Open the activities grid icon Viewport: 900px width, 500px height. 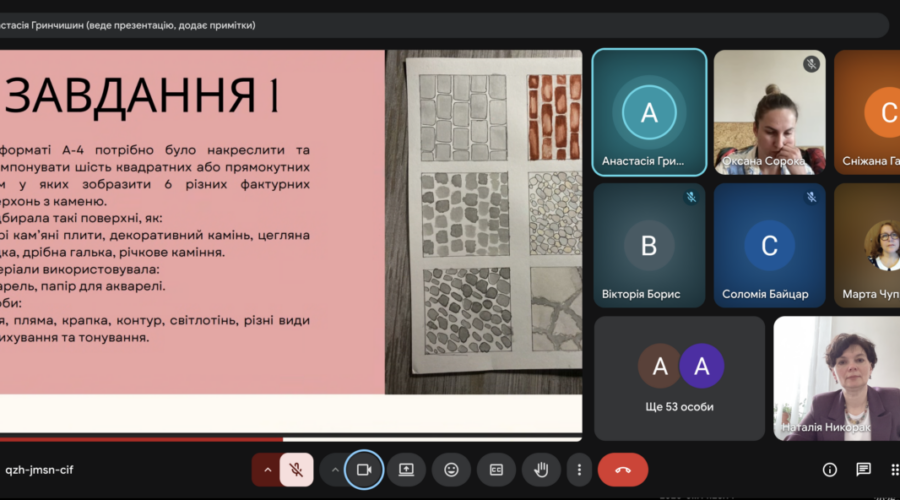click(x=894, y=470)
